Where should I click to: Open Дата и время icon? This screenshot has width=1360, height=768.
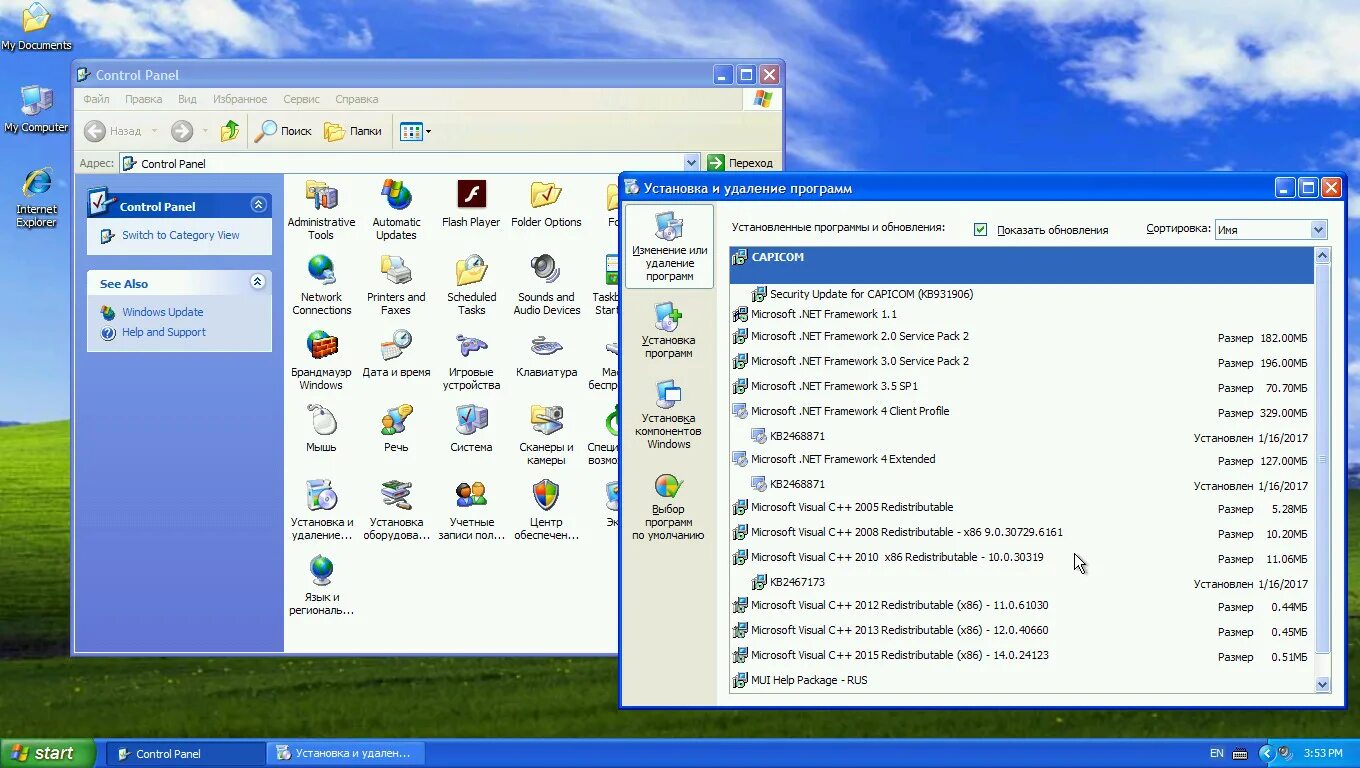pos(396,354)
